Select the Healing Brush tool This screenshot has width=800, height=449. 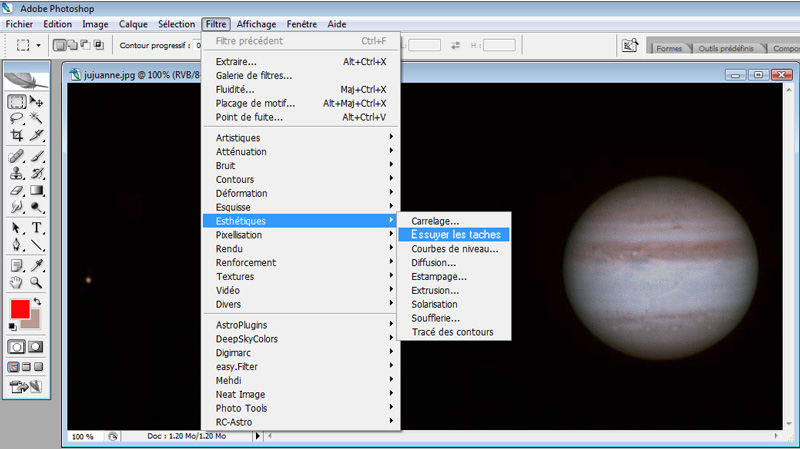pos(17,156)
